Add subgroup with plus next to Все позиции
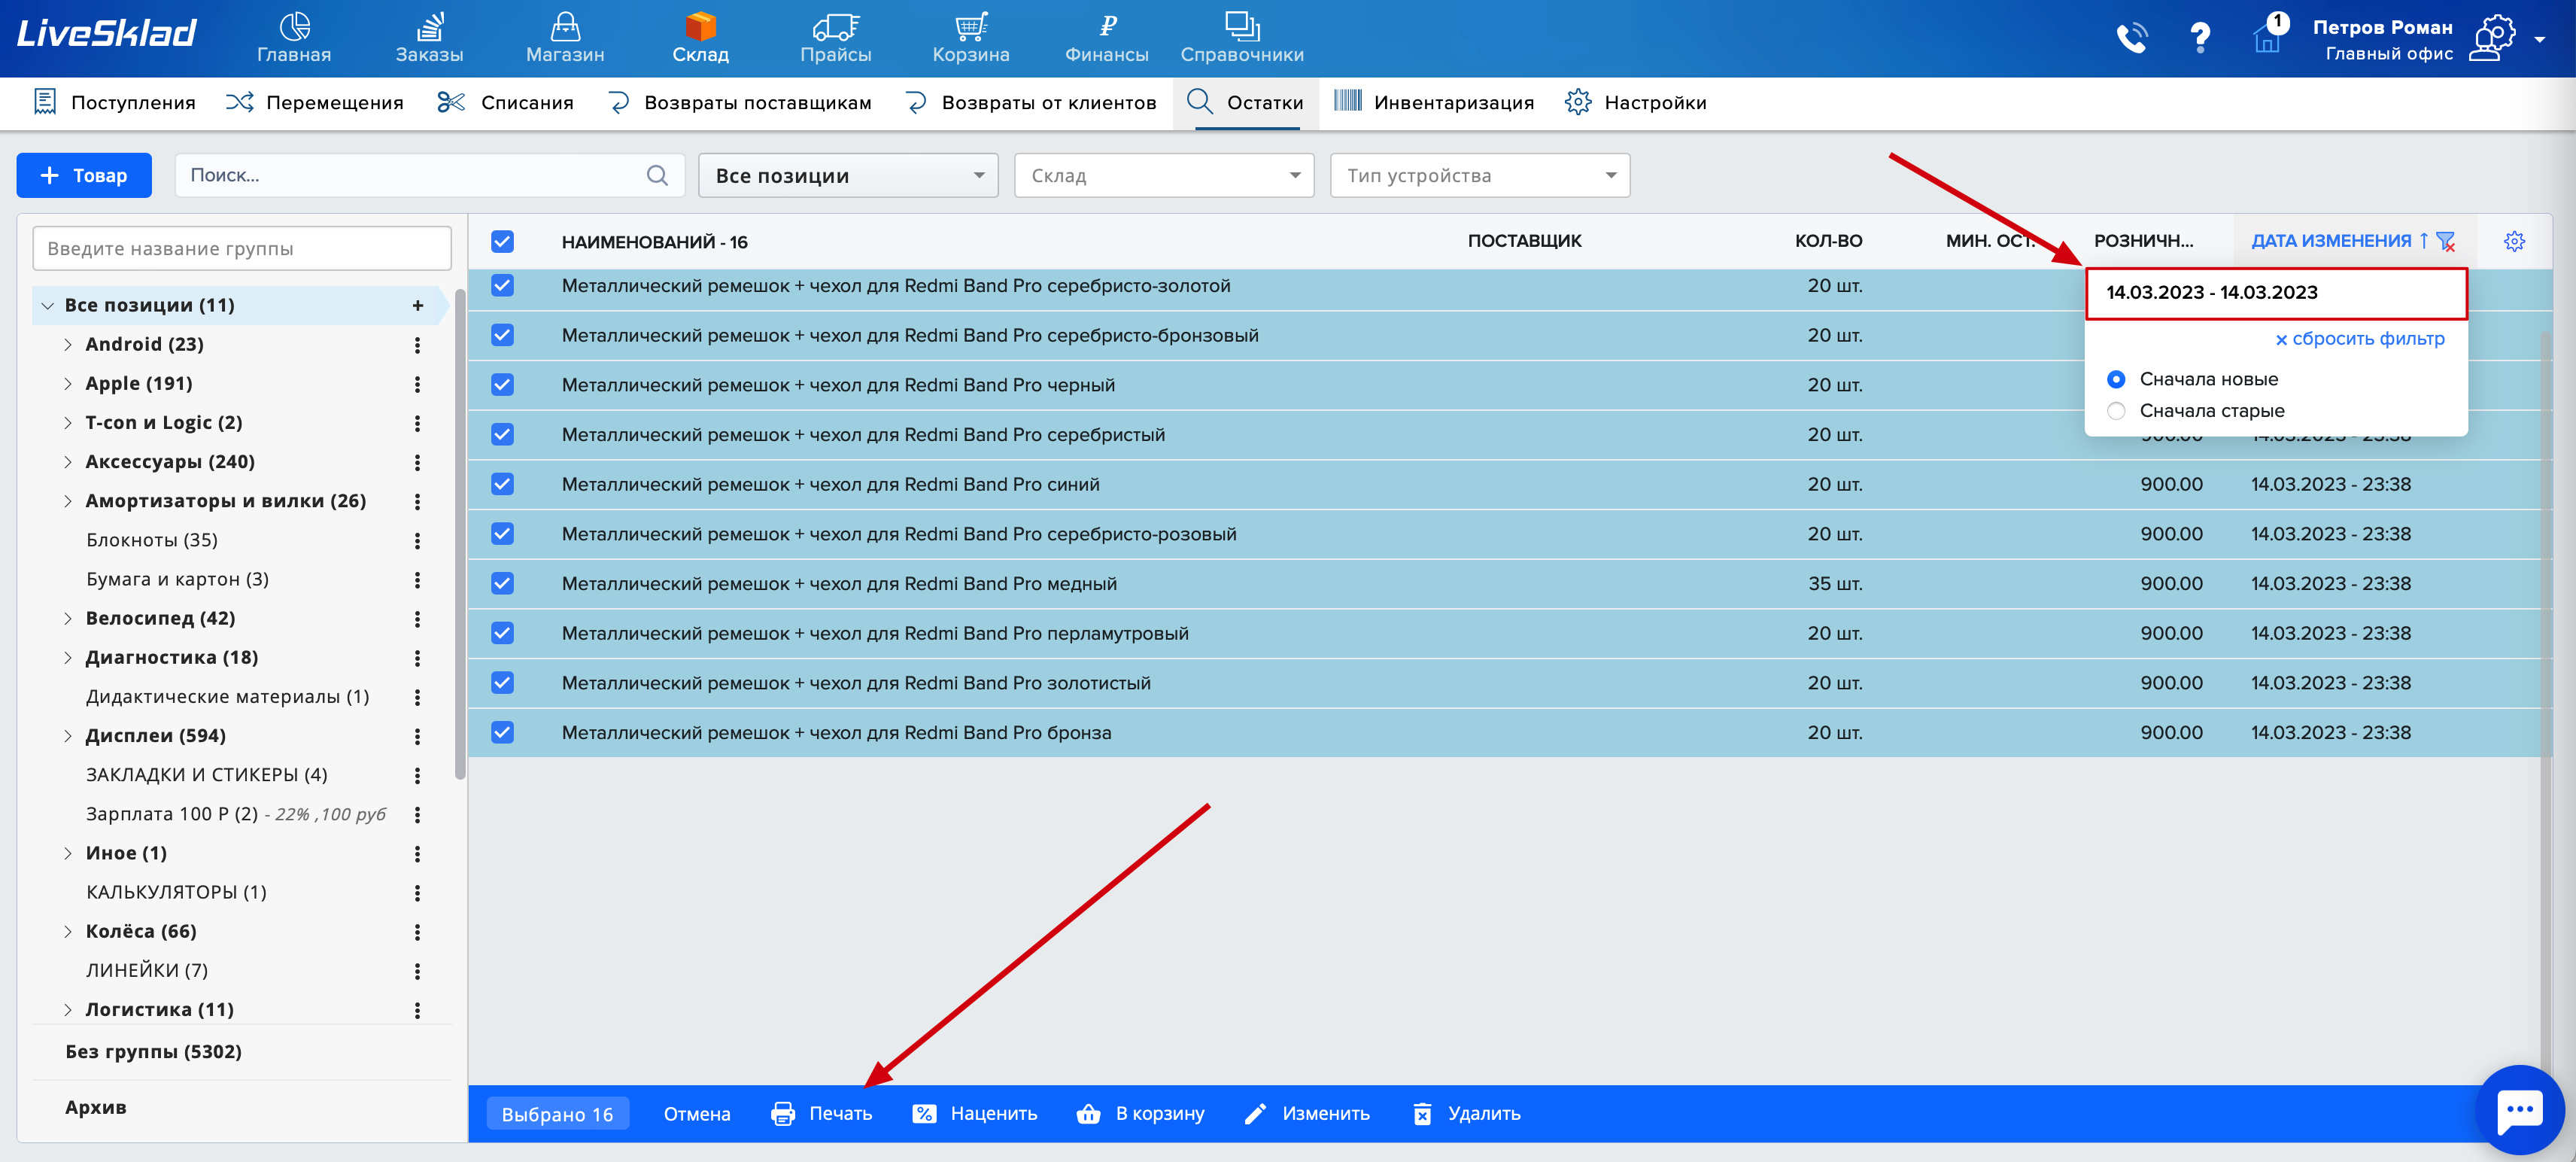 418,305
